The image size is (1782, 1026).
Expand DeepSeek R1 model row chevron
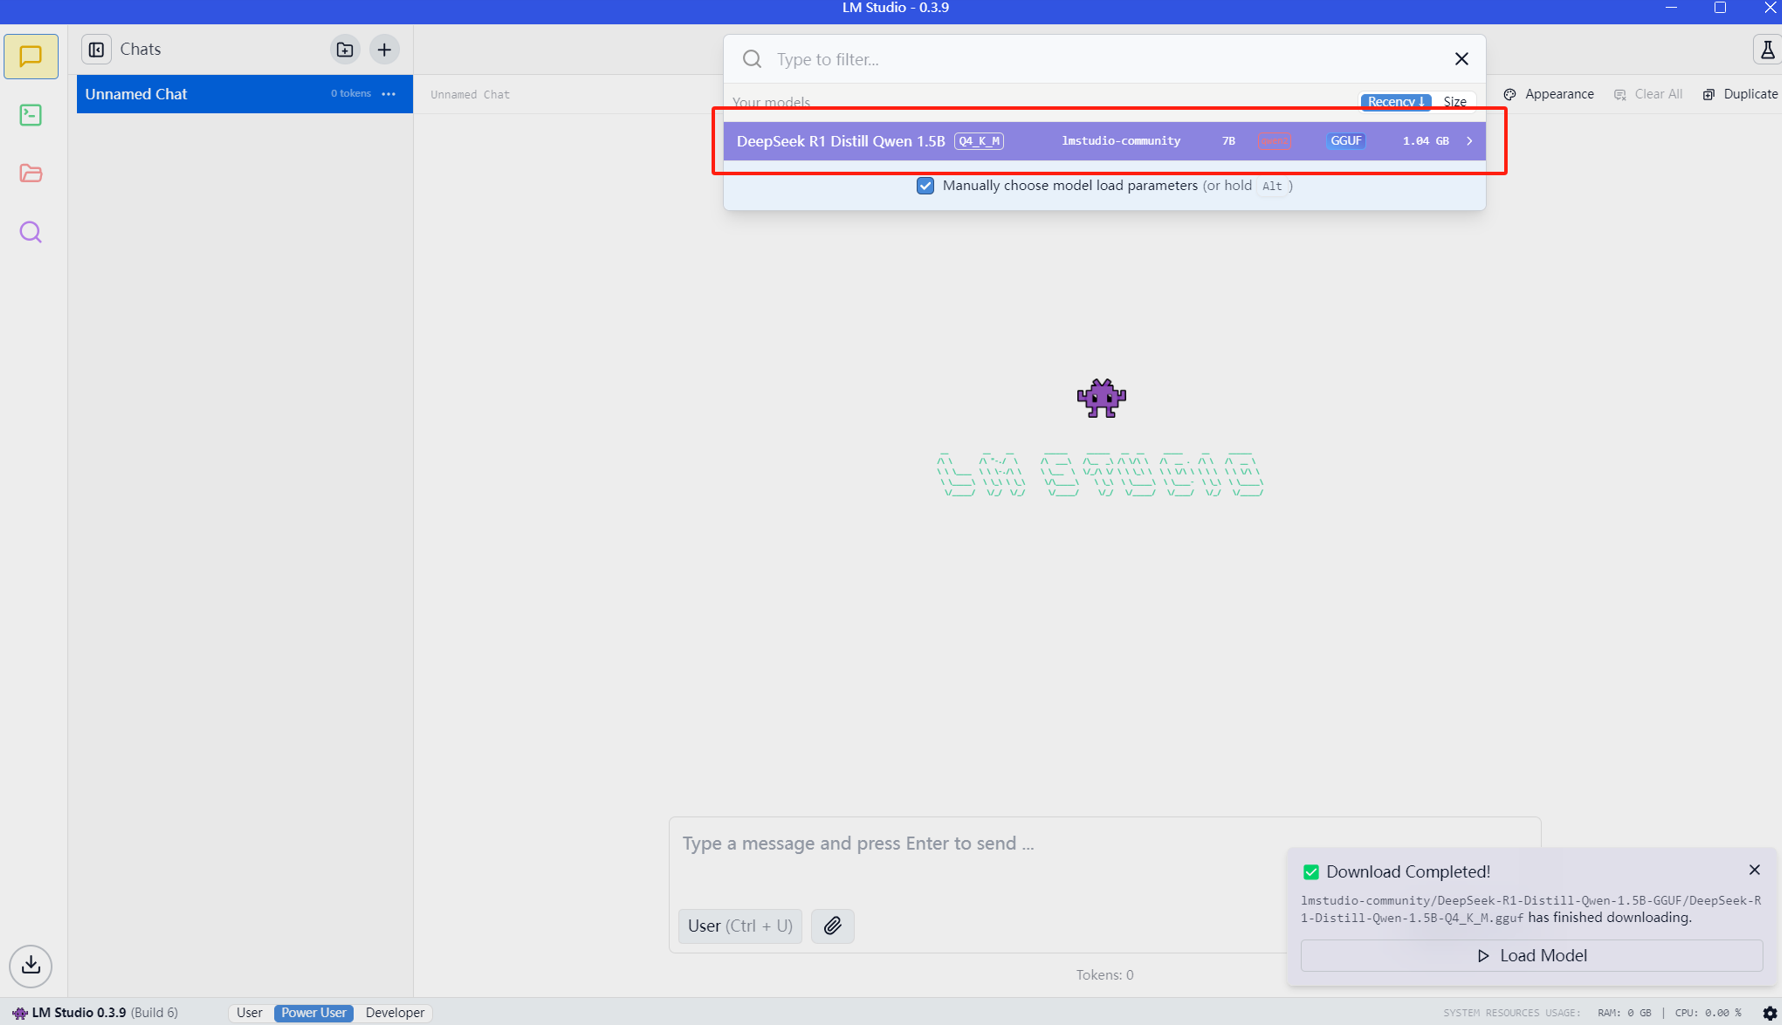pos(1469,141)
